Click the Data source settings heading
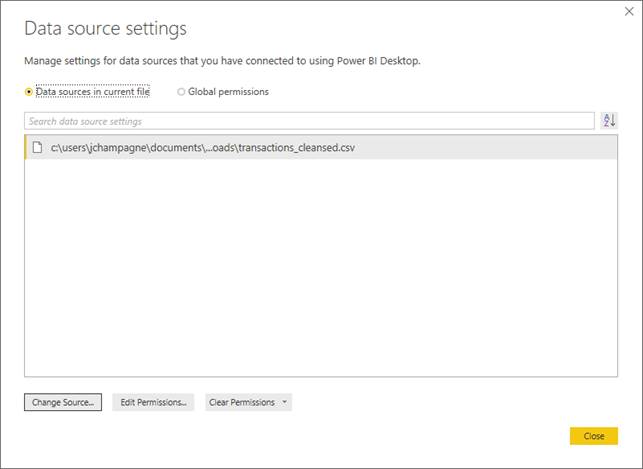 tap(105, 29)
